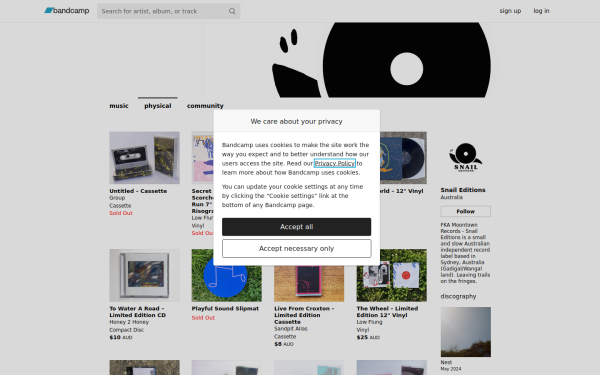Open the log in link
This screenshot has height=375, width=600.
541,11
